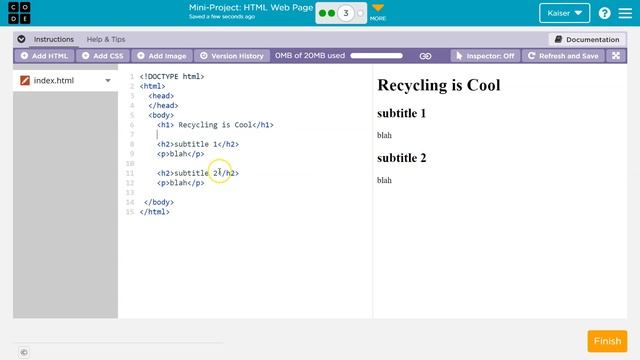Open the Documentation button

[587, 40]
